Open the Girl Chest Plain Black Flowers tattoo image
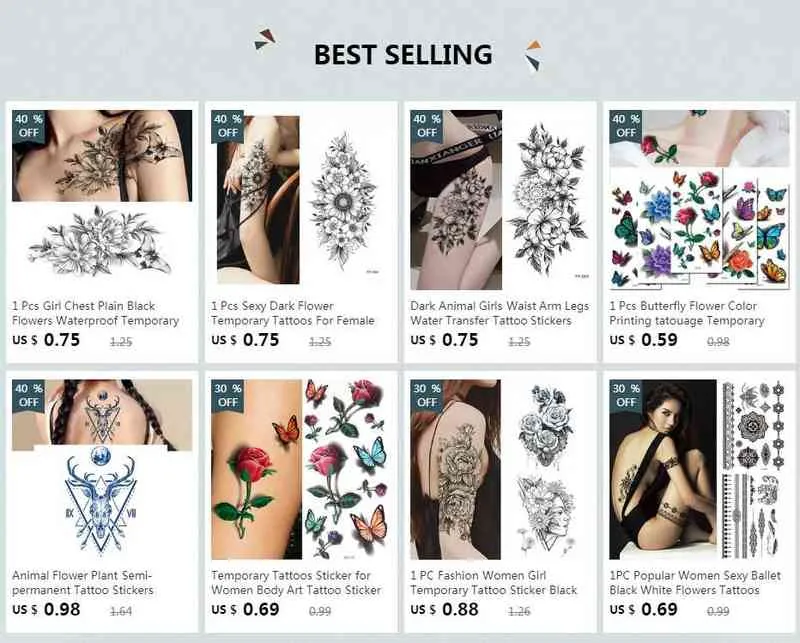The width and height of the screenshot is (800, 643). point(102,200)
